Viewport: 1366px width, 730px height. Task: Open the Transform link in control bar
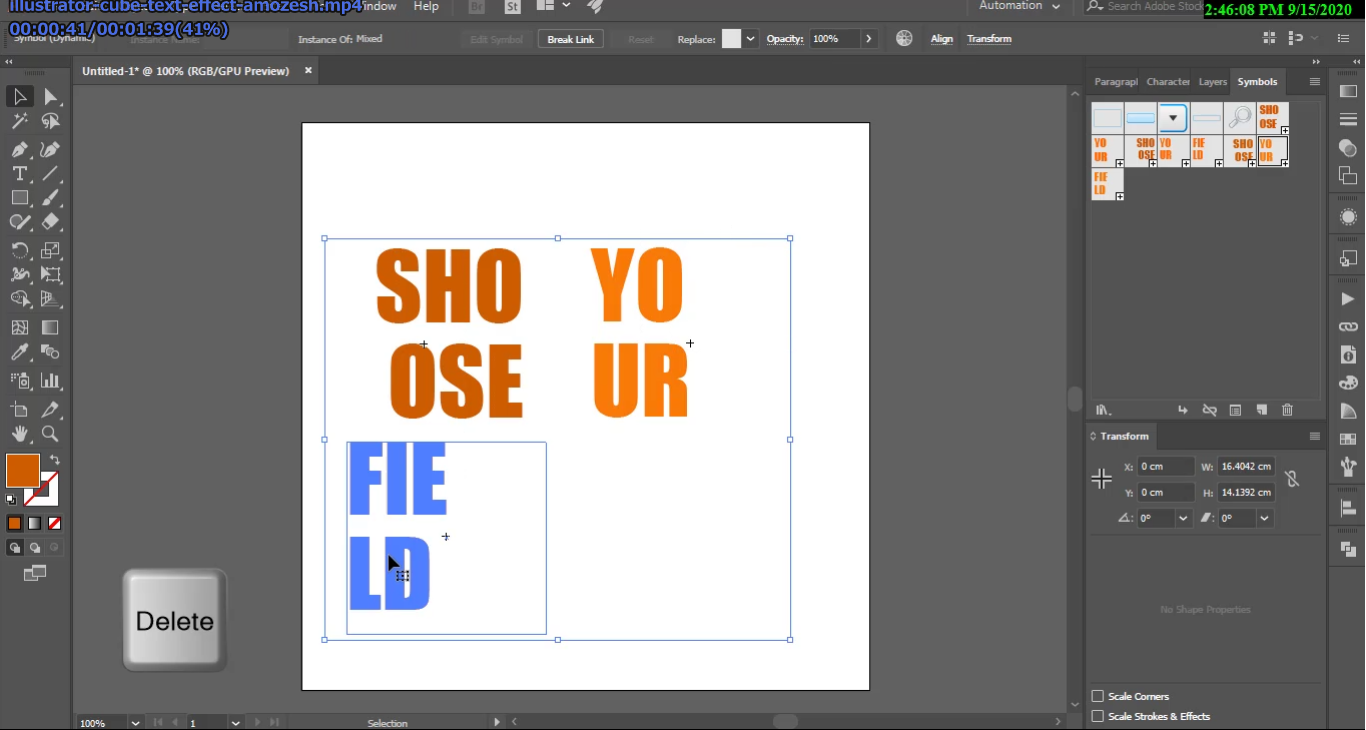click(x=989, y=39)
